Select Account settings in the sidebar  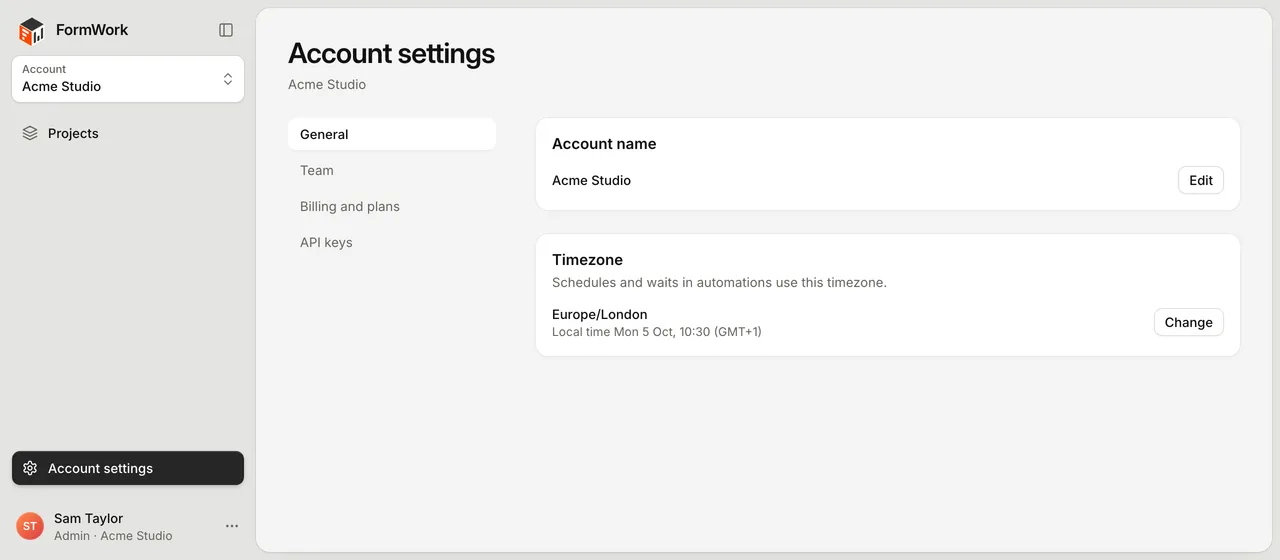pos(128,468)
